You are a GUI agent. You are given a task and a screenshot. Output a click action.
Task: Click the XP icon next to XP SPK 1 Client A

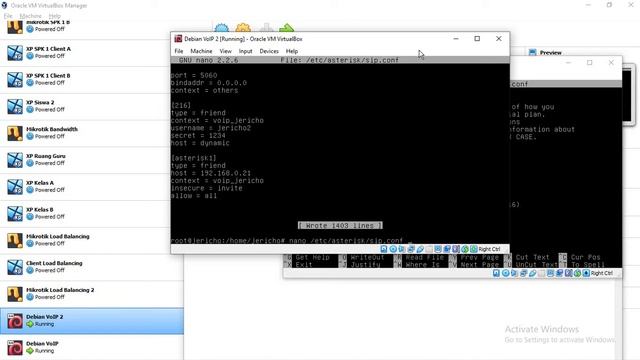[x=15, y=53]
